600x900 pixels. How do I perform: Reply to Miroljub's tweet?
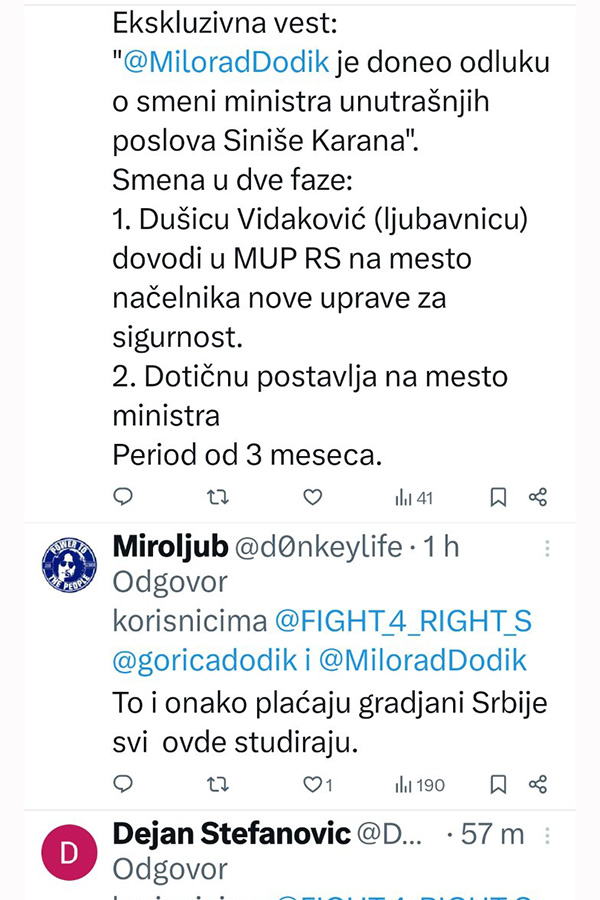click(123, 784)
